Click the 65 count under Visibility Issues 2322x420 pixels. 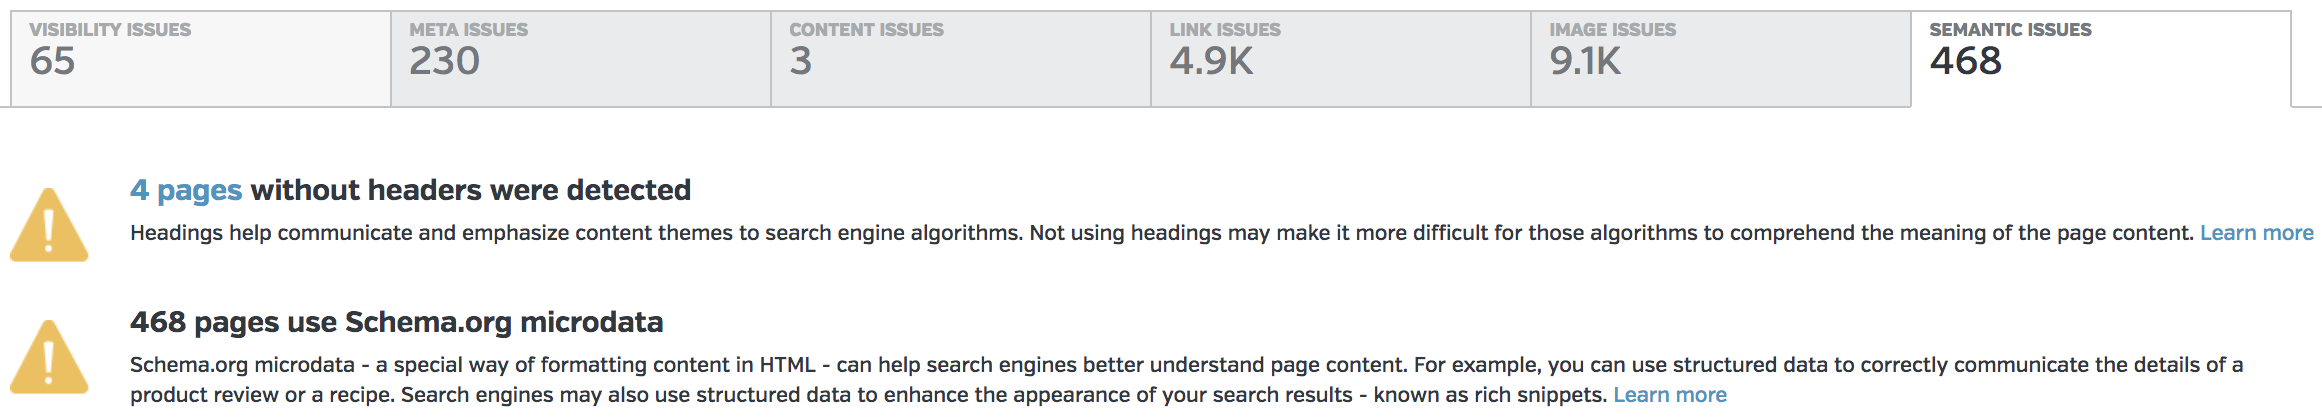pos(52,62)
